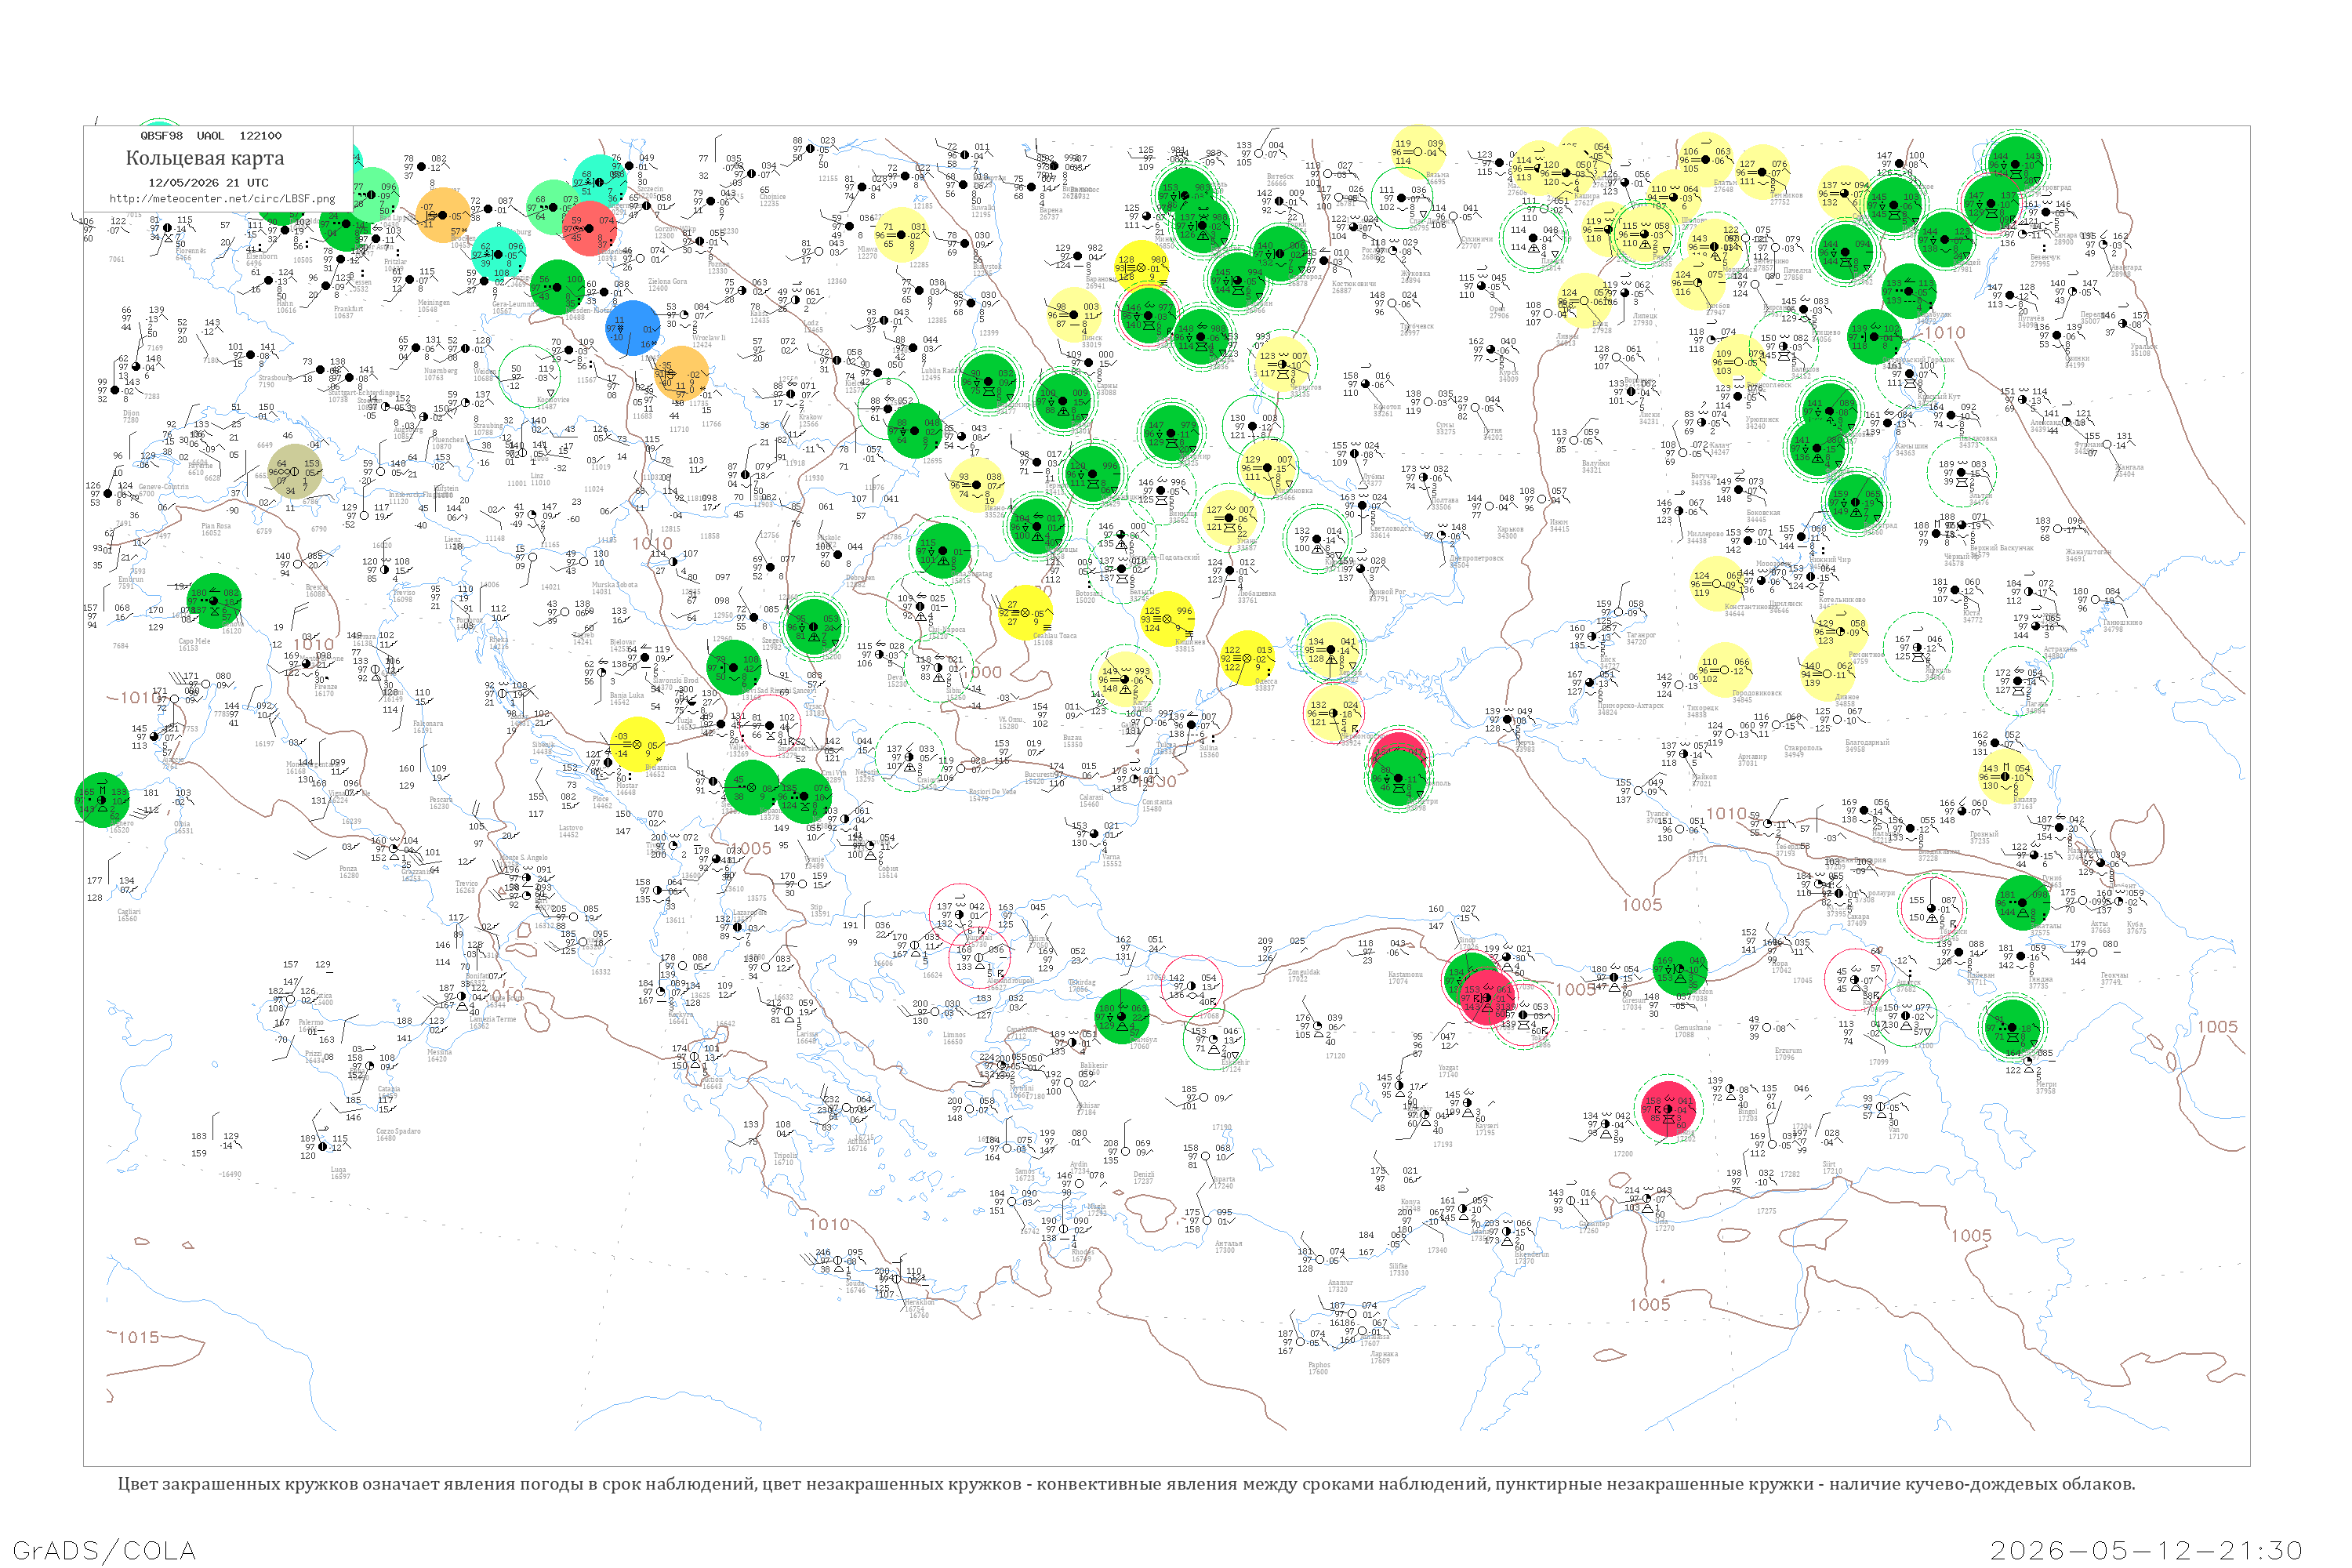Click the unfilled green circle at Kocelovice
The image size is (2352, 1568).
point(530,376)
